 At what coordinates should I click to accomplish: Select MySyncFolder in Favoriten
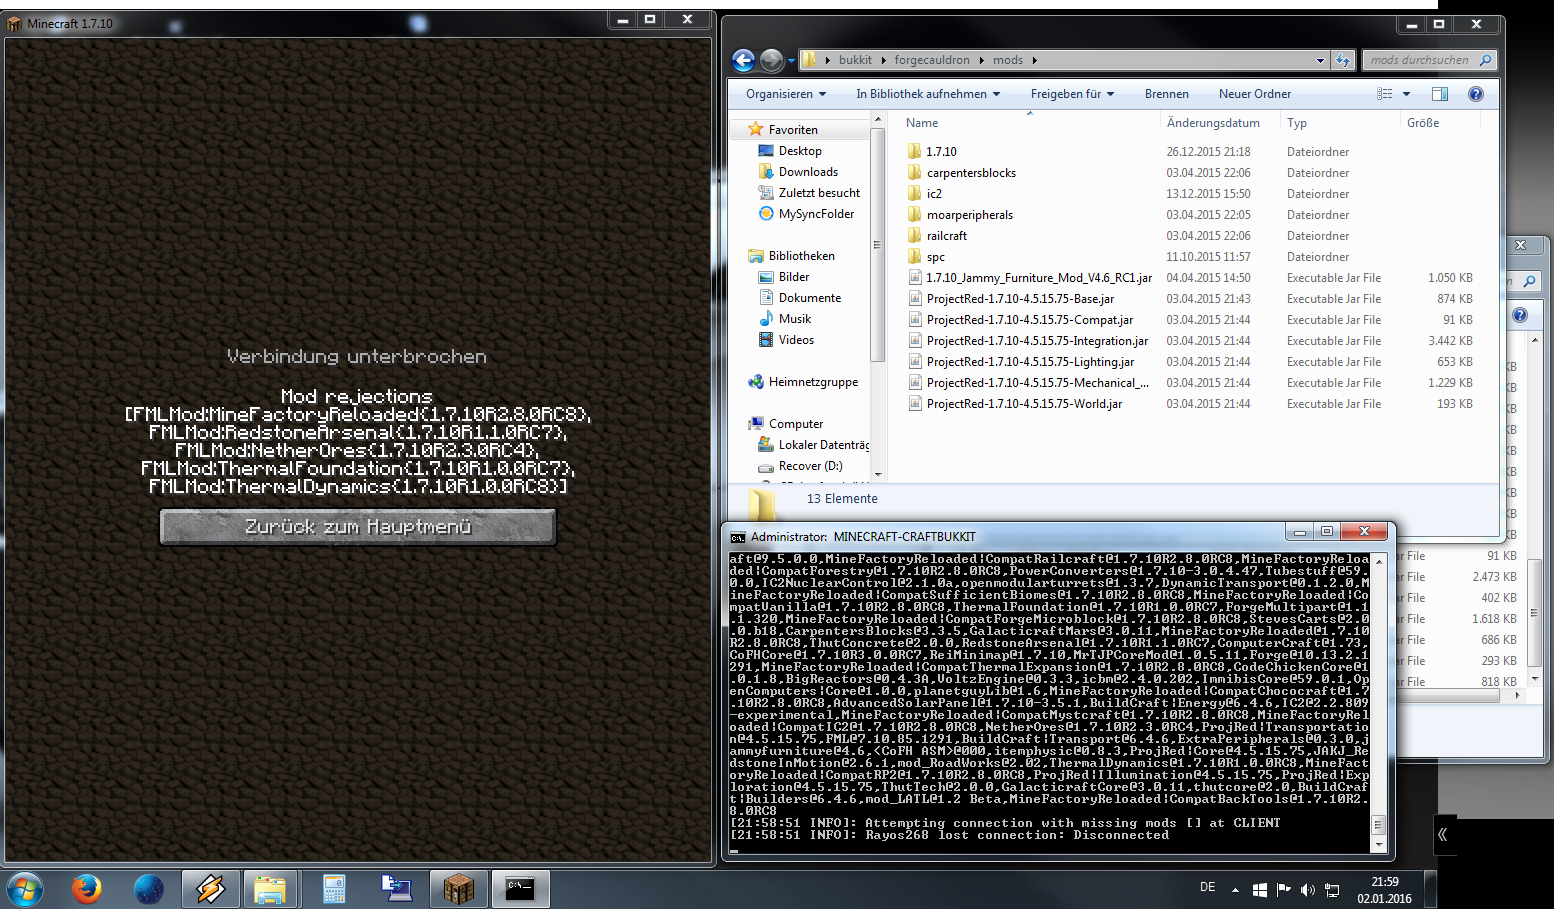(816, 214)
